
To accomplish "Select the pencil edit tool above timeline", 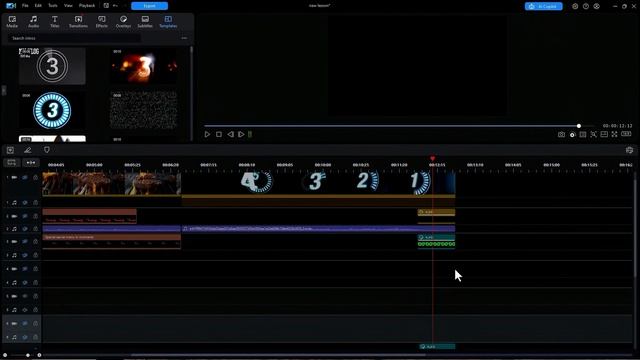I will 28,150.
